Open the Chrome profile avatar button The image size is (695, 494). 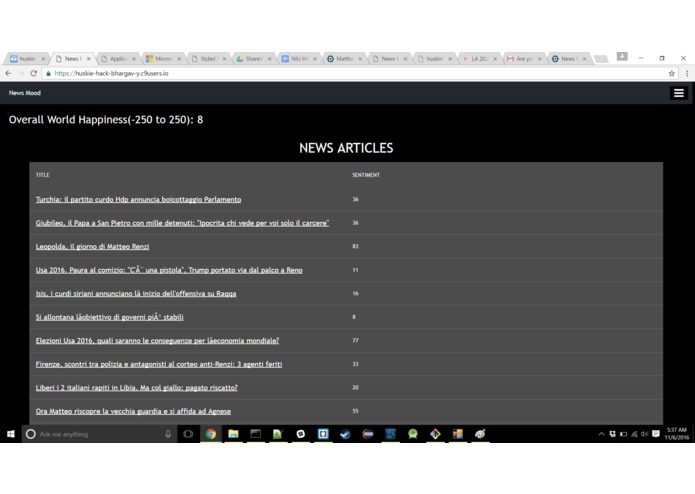point(622,56)
